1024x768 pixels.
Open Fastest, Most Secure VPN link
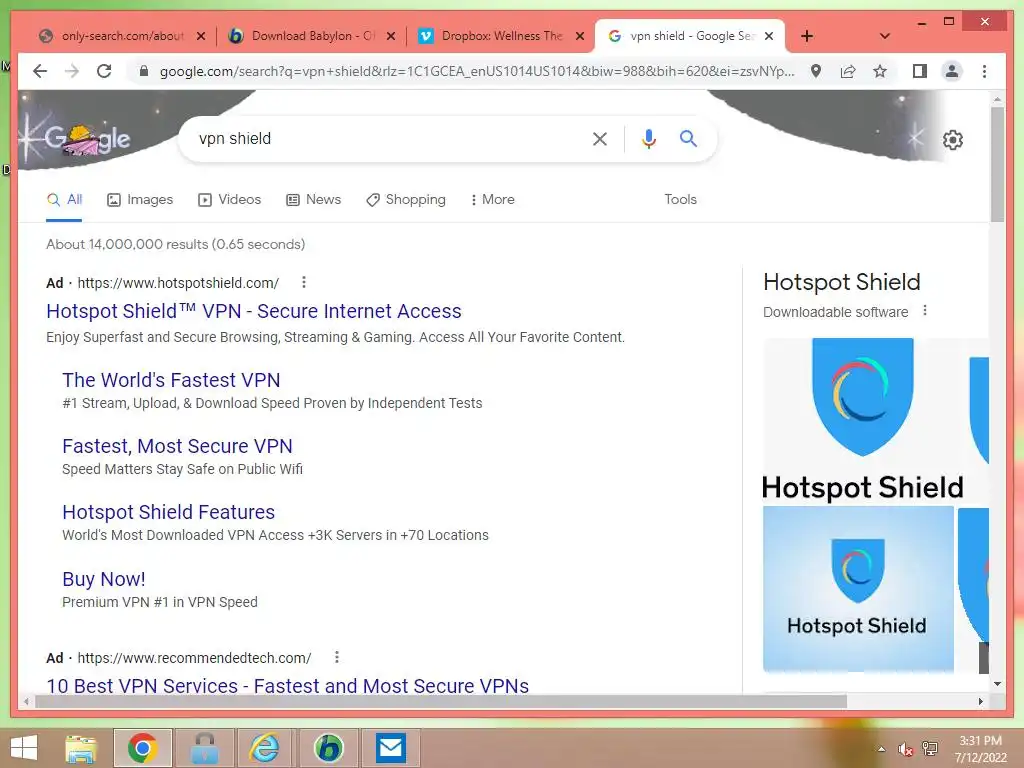pos(177,445)
